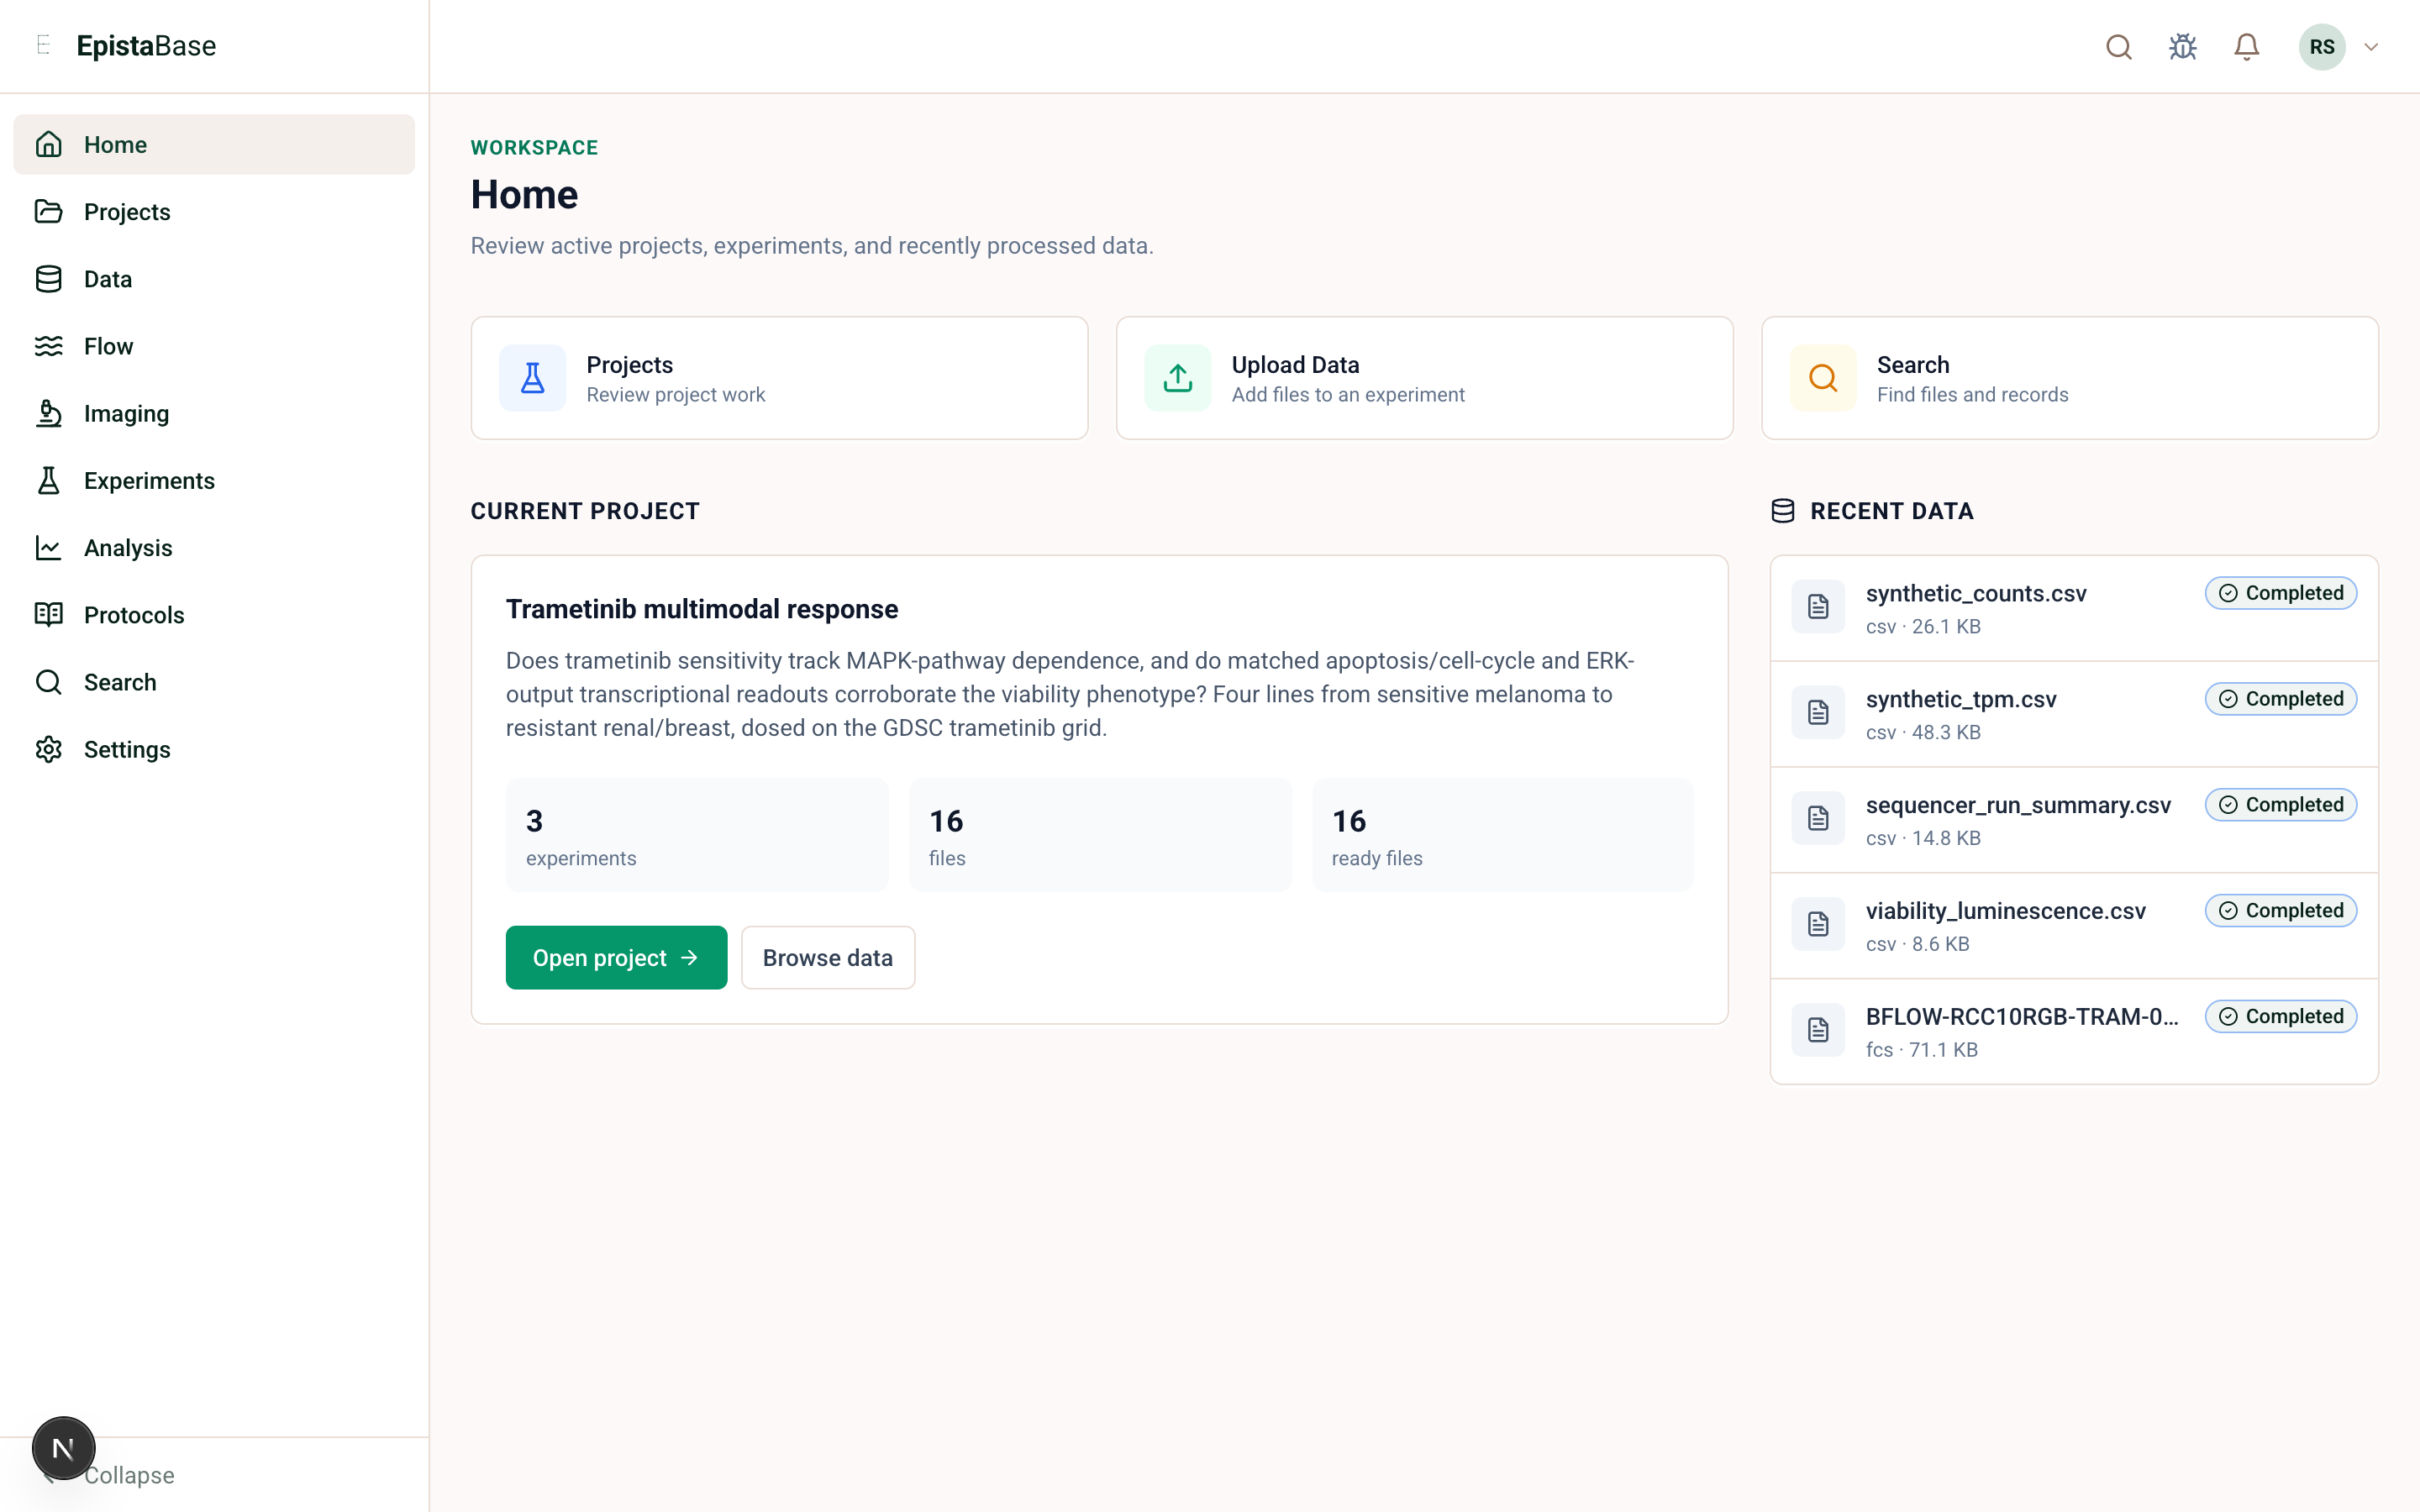Click the blue flask icon on Projects card
The height and width of the screenshot is (1512, 2420).
(x=533, y=378)
